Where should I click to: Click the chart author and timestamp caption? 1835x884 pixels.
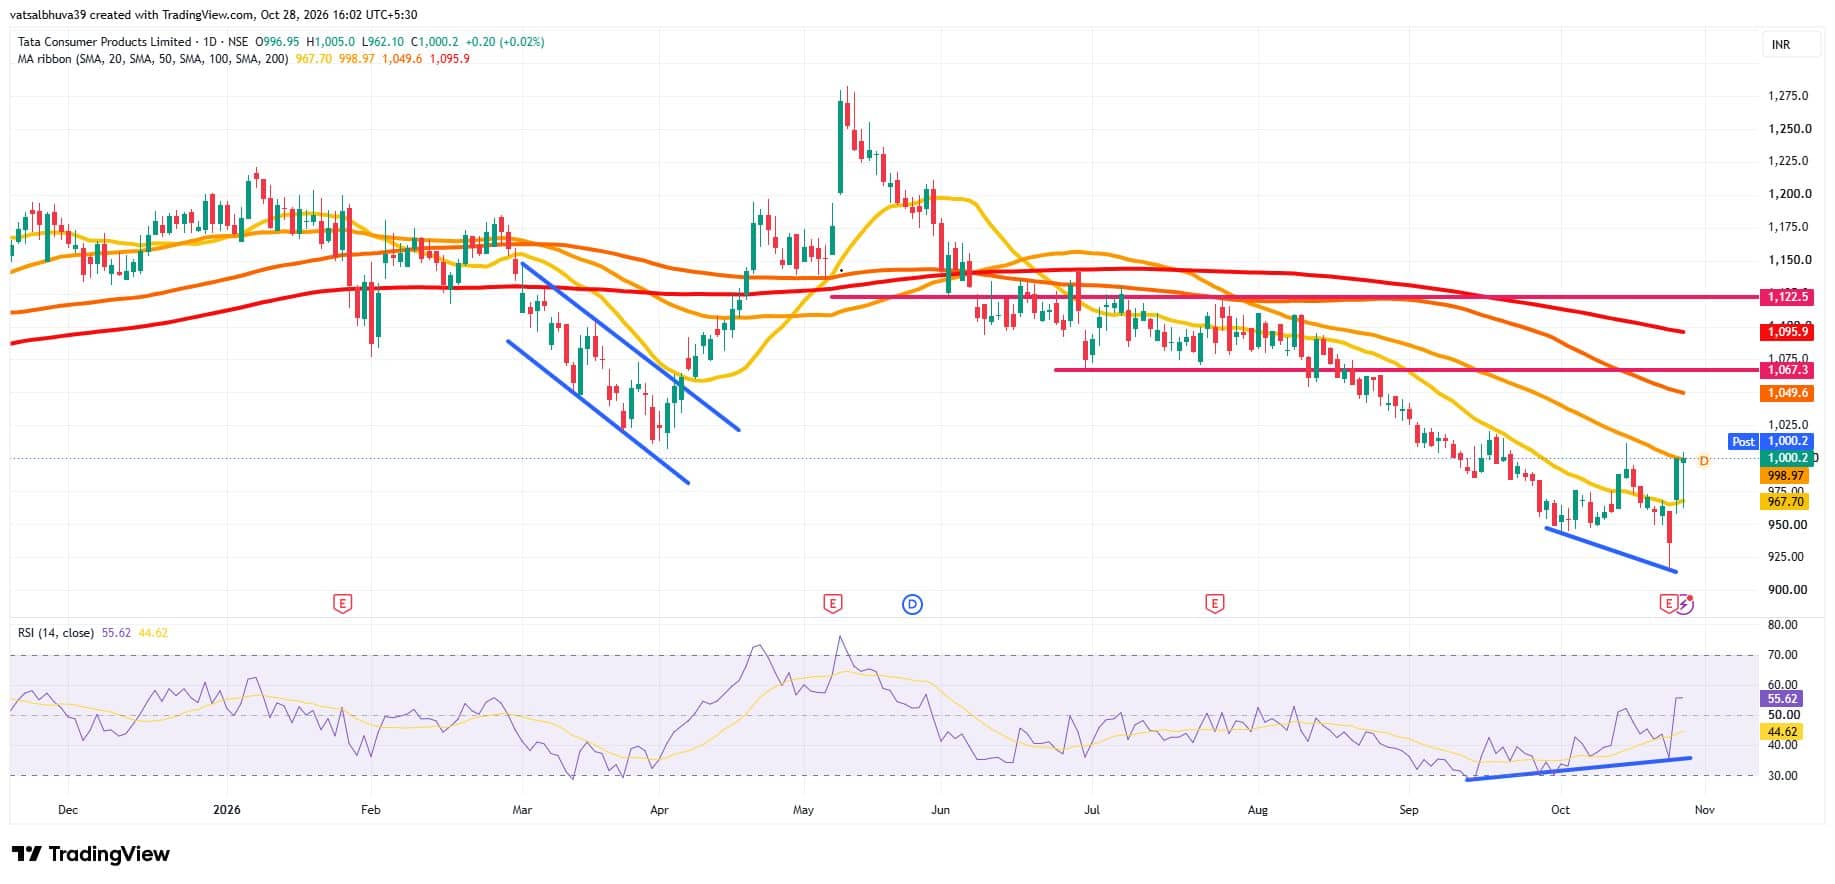pos(215,15)
